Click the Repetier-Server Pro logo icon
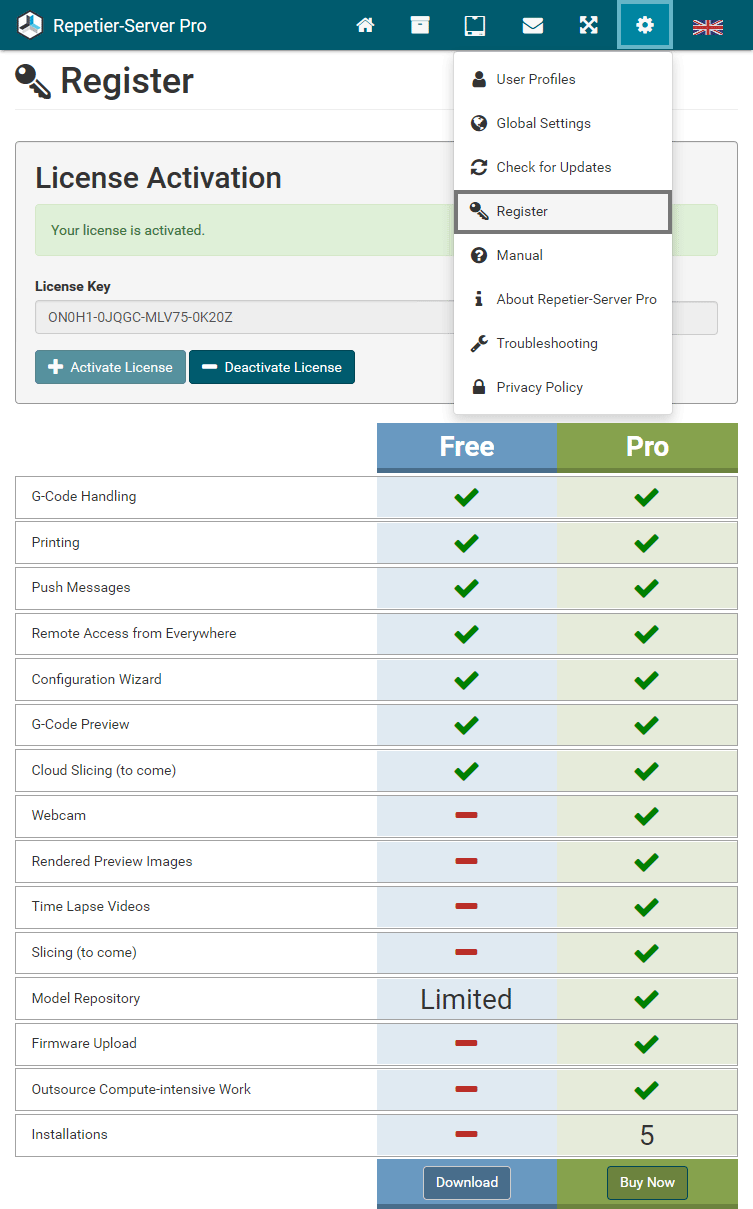This screenshot has width=753, height=1209. point(31,25)
